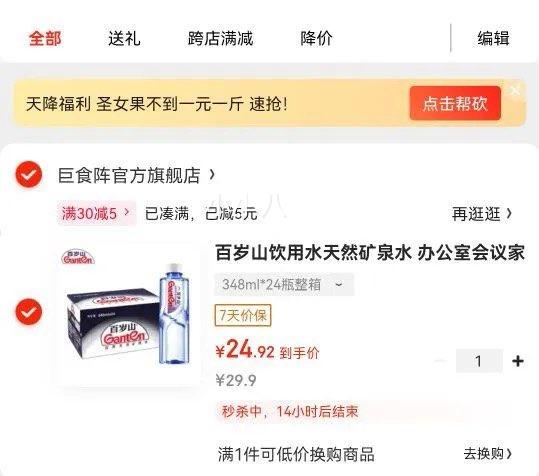Click the quantity field showing 1
This screenshot has width=539, height=476.
click(x=479, y=361)
